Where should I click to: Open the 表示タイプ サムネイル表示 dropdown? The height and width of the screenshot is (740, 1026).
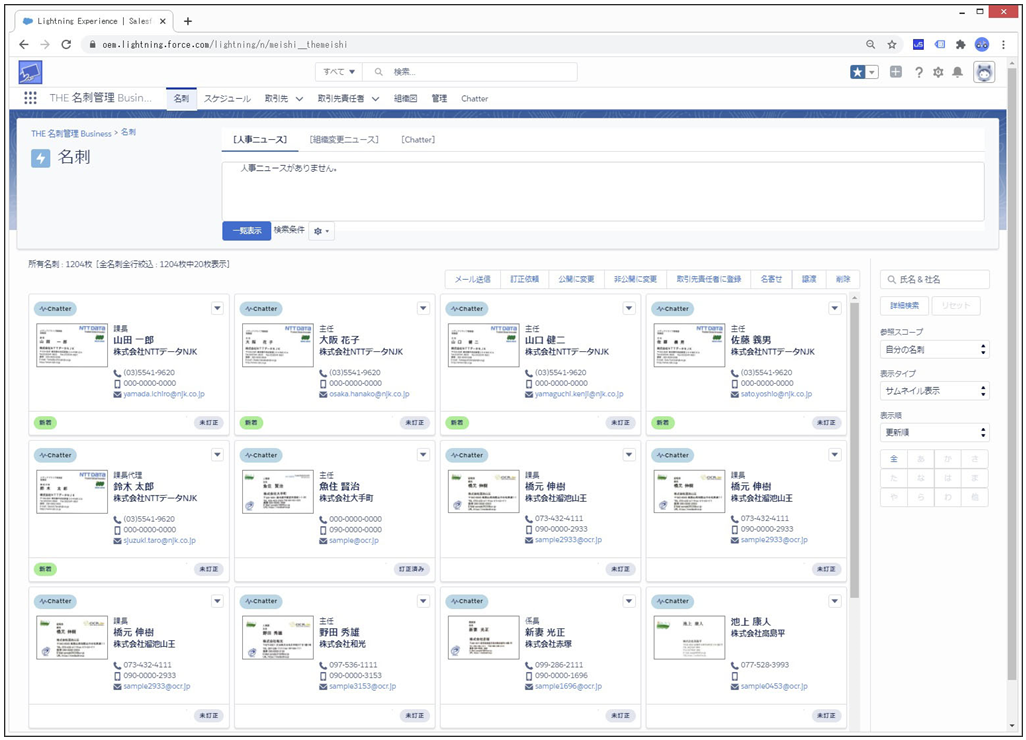pos(934,391)
